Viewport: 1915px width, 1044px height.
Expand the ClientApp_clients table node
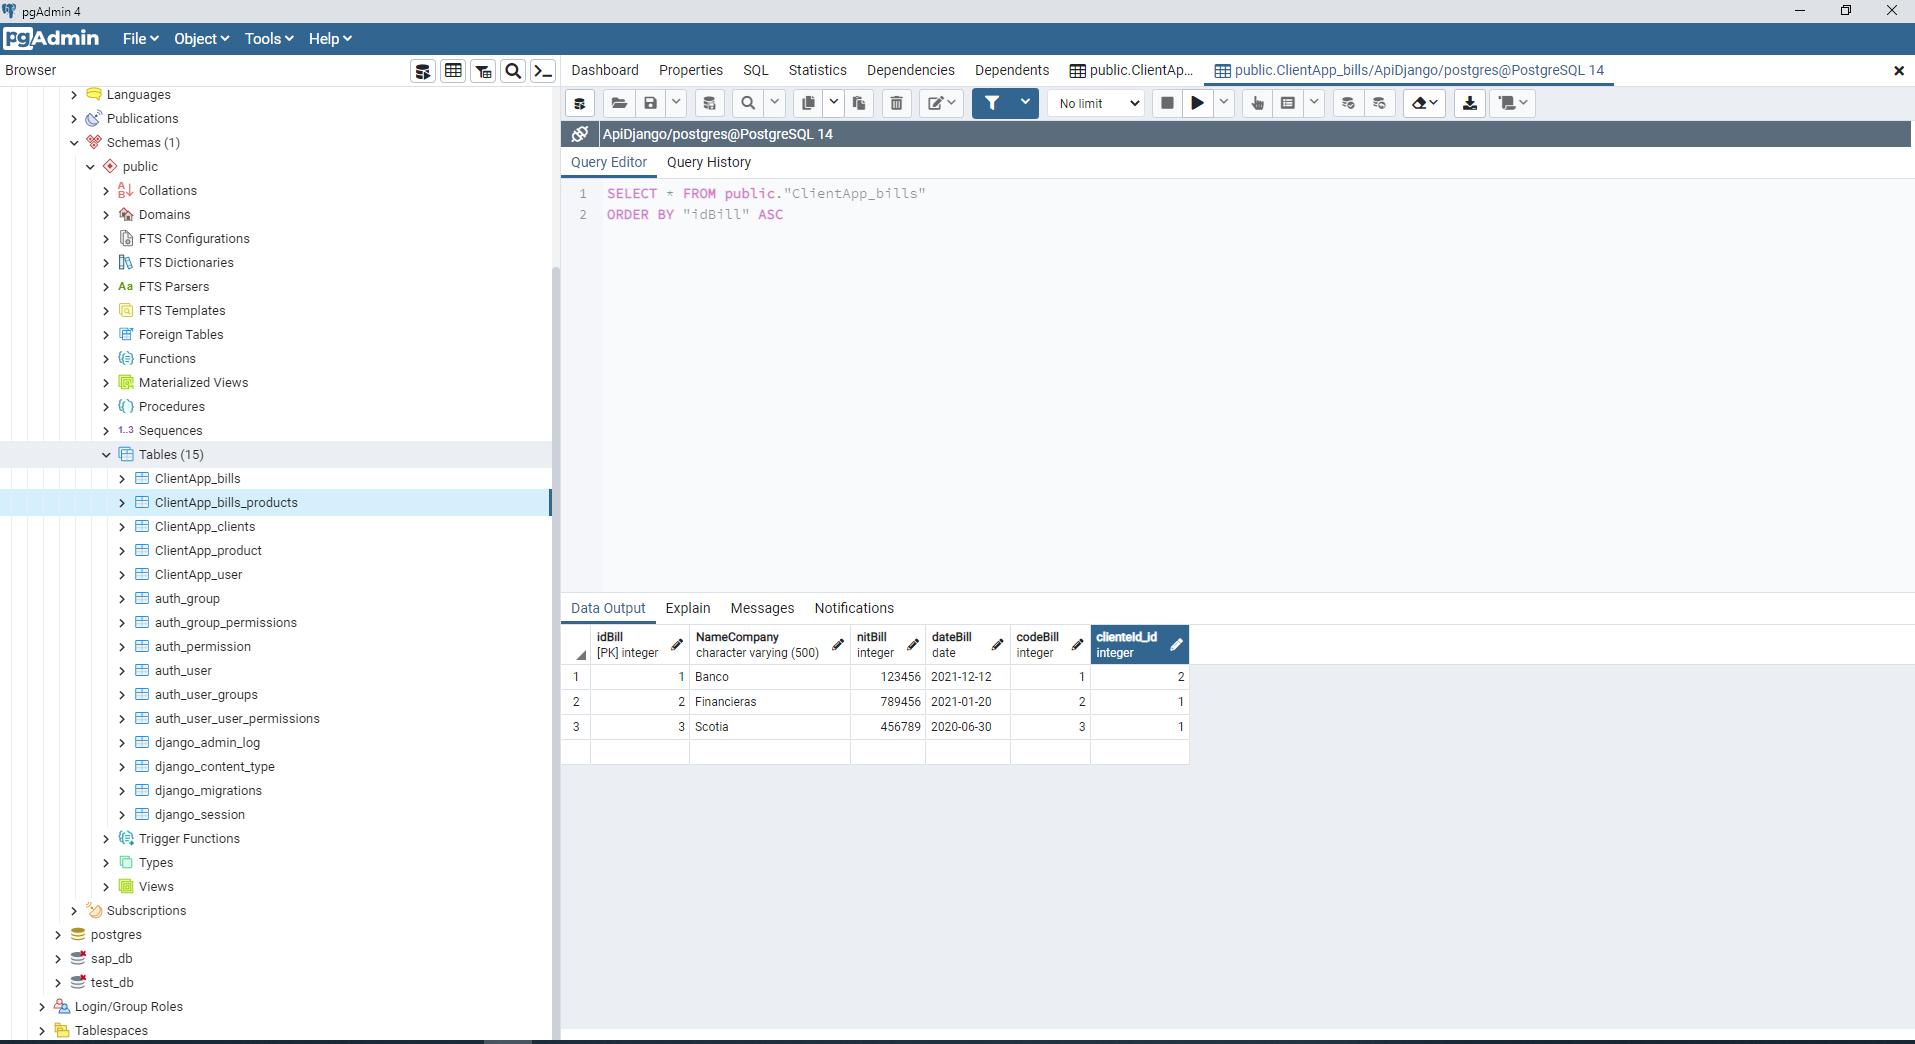(x=123, y=526)
